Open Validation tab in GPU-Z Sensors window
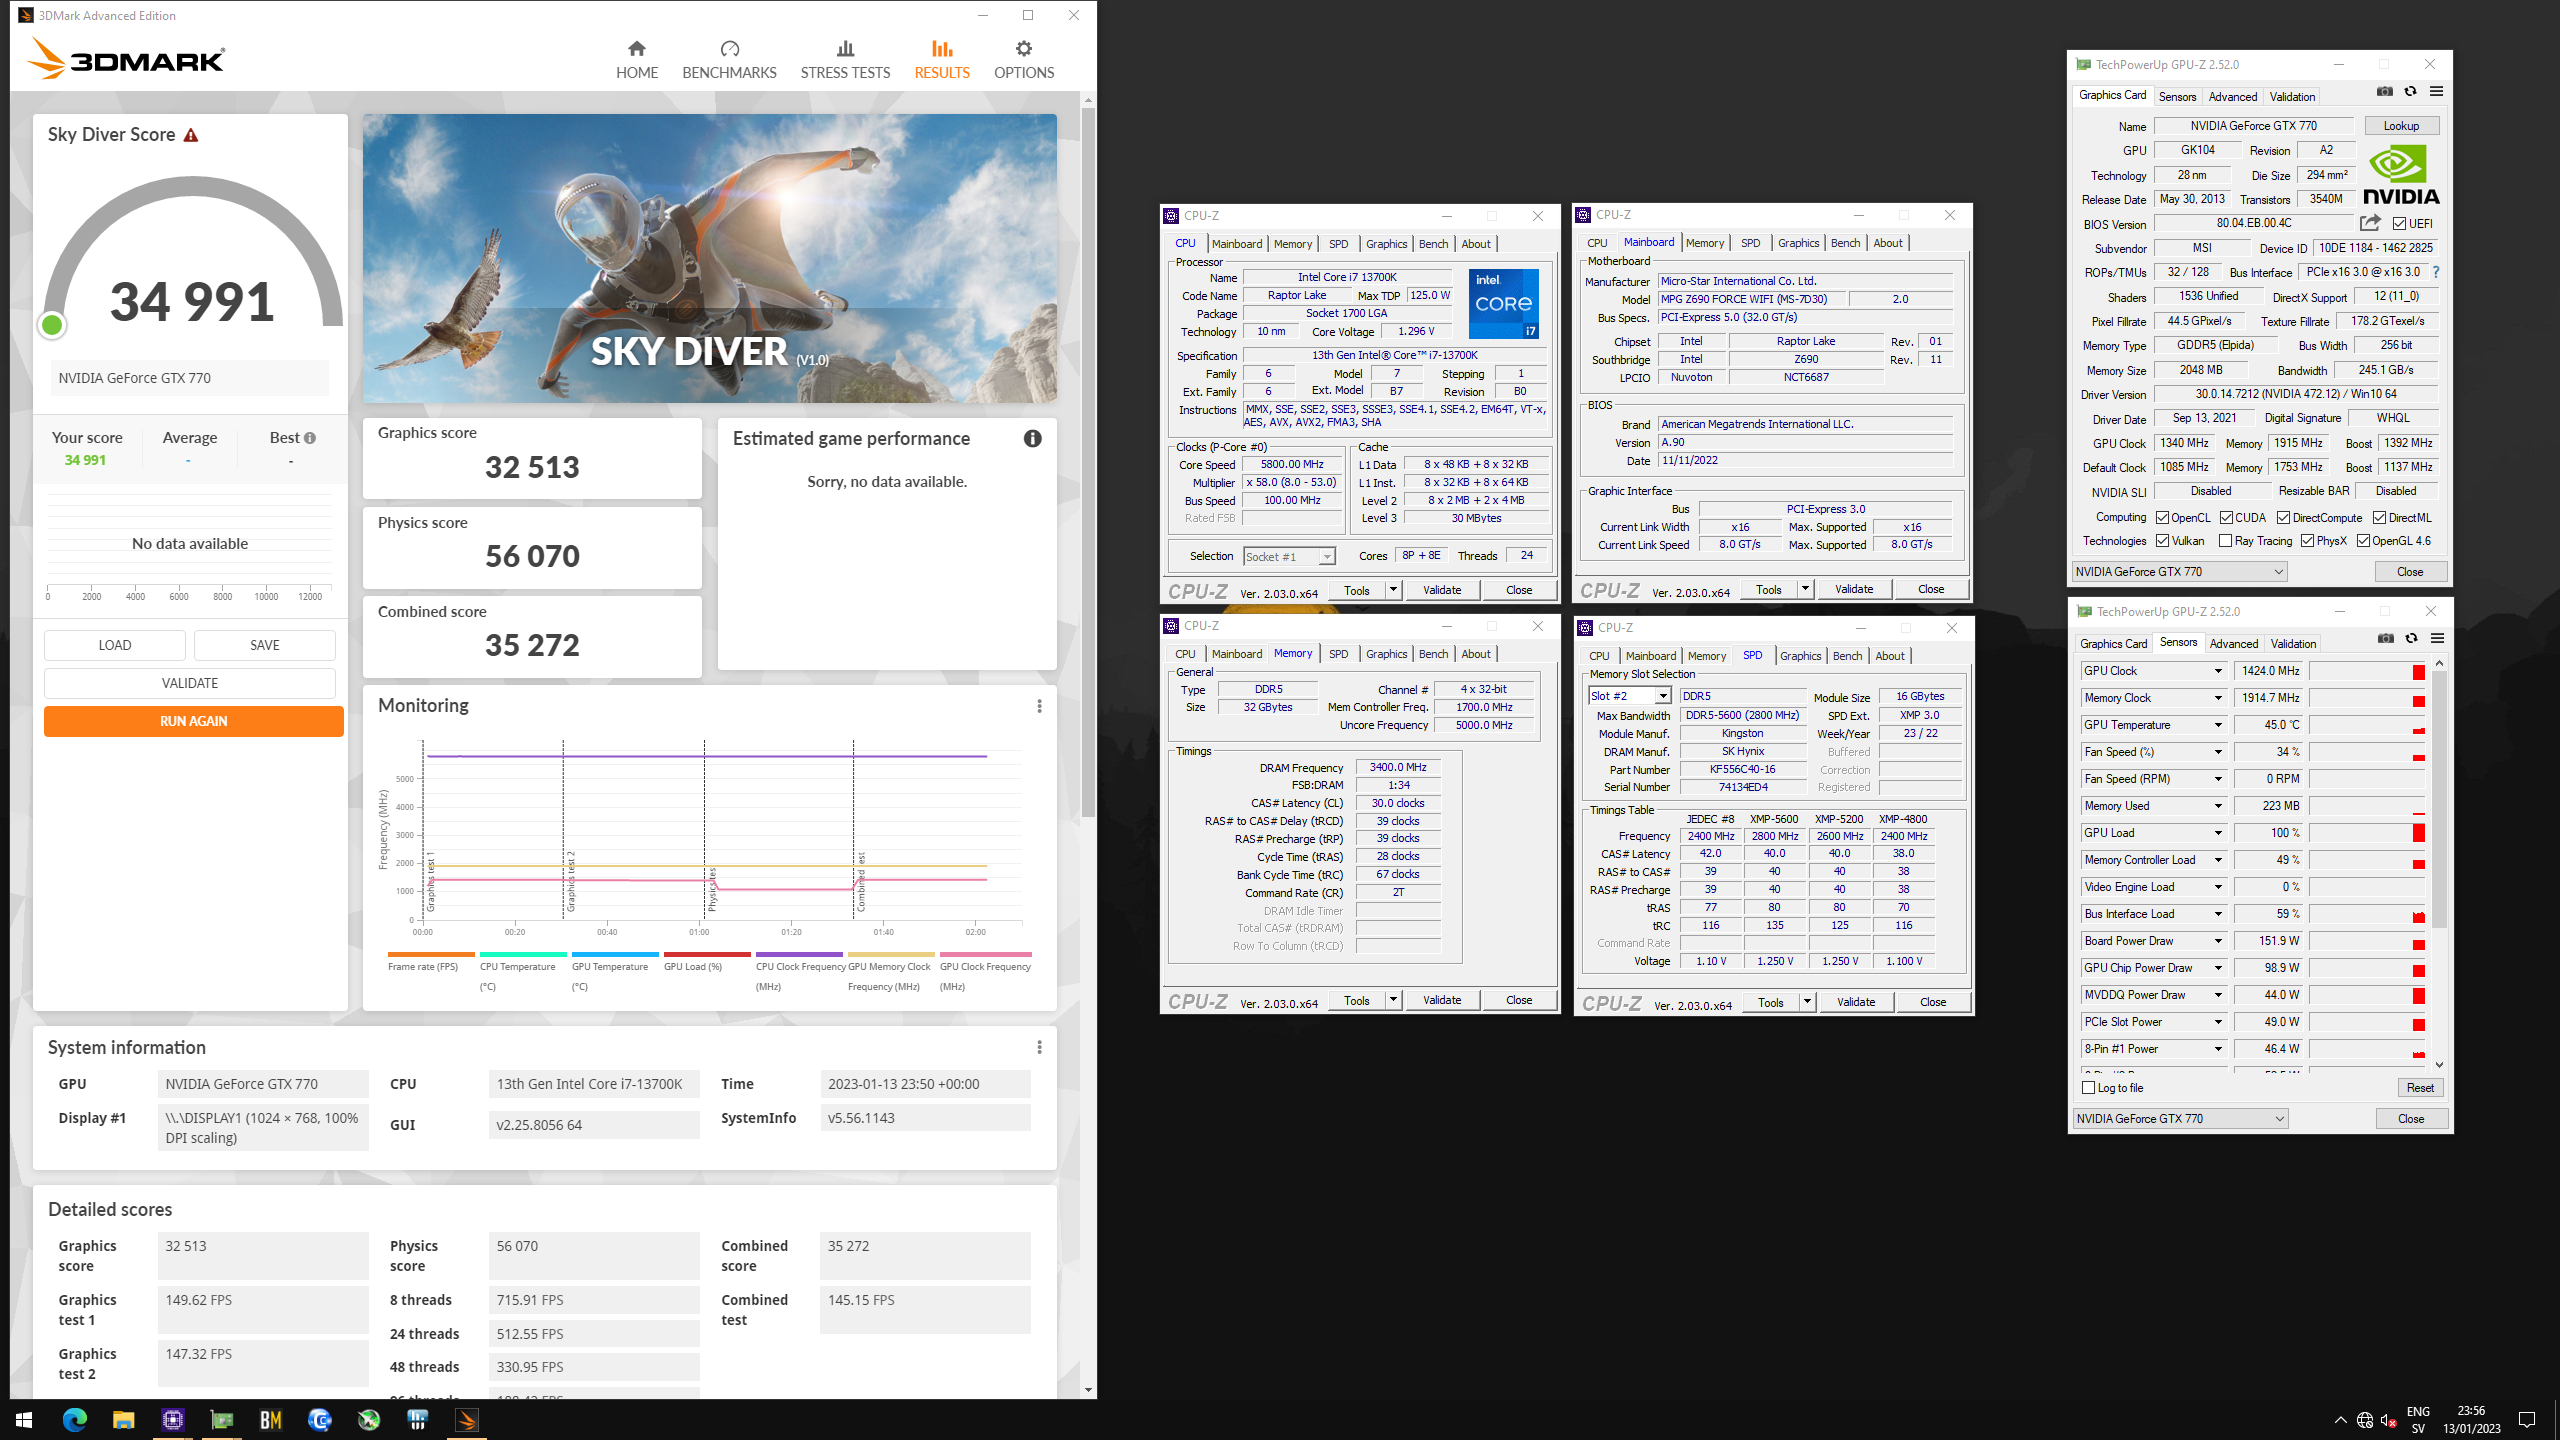 2293,644
